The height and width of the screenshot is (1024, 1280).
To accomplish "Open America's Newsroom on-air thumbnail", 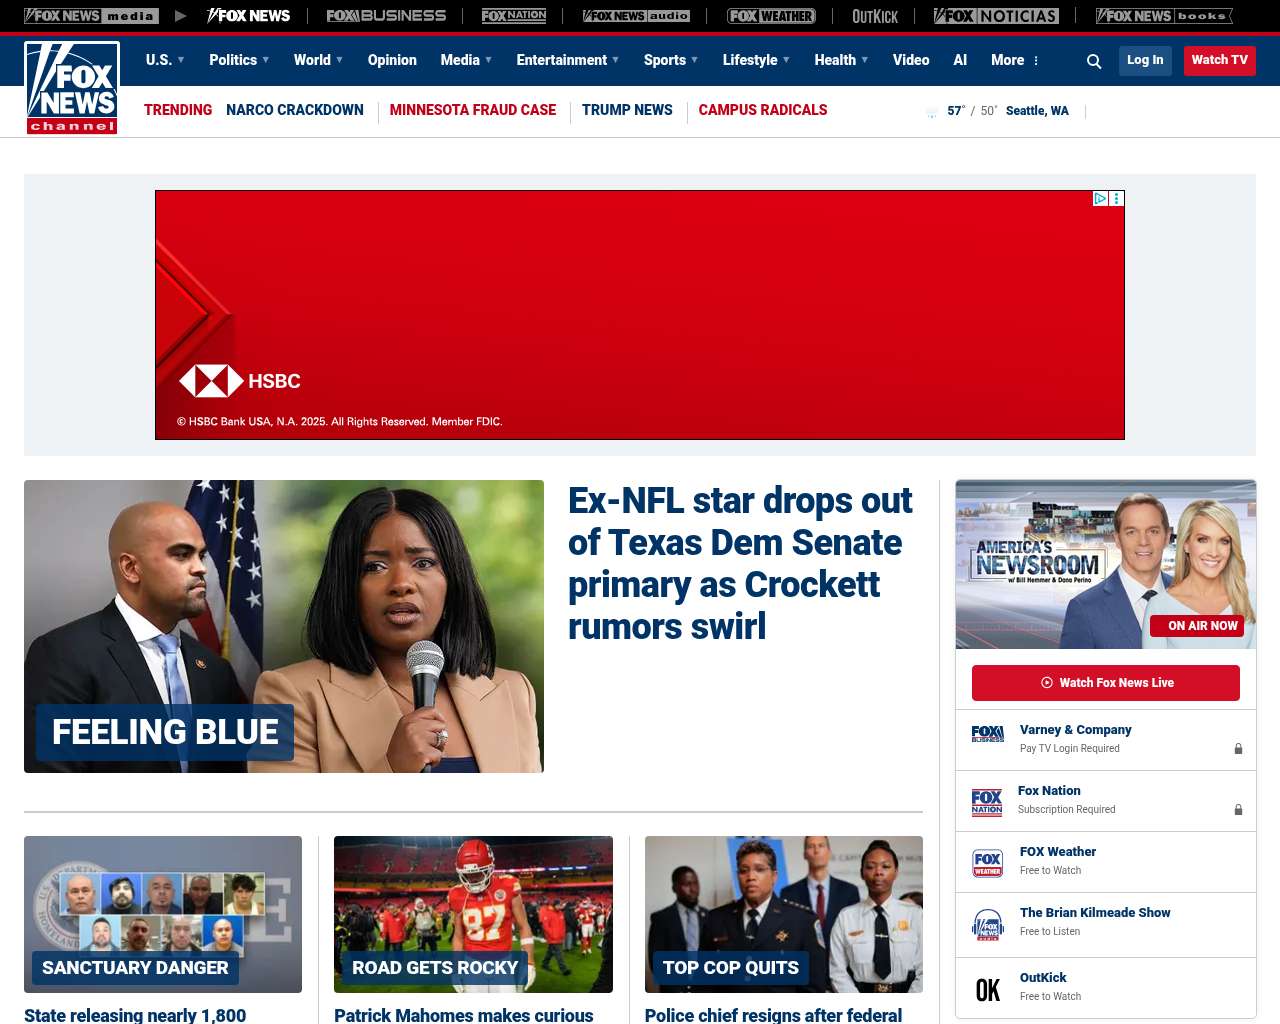I will [1106, 564].
